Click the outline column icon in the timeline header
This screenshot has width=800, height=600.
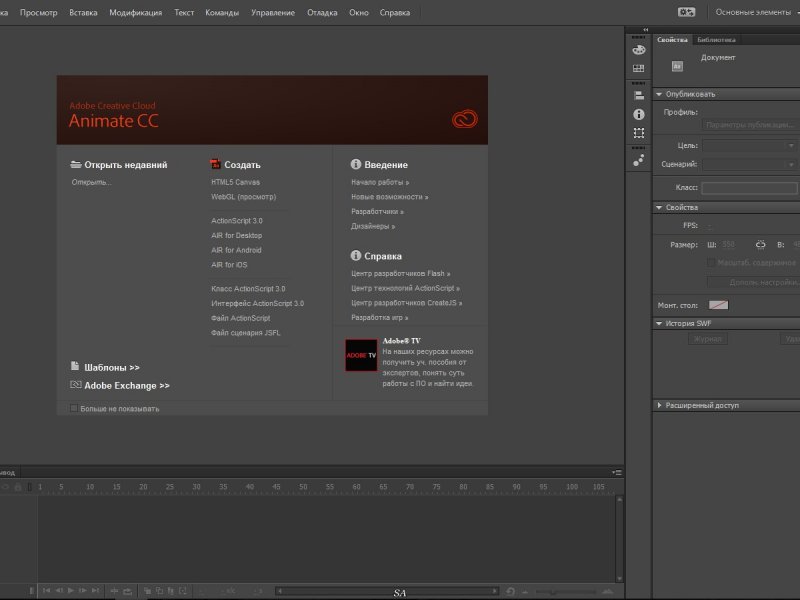point(30,487)
